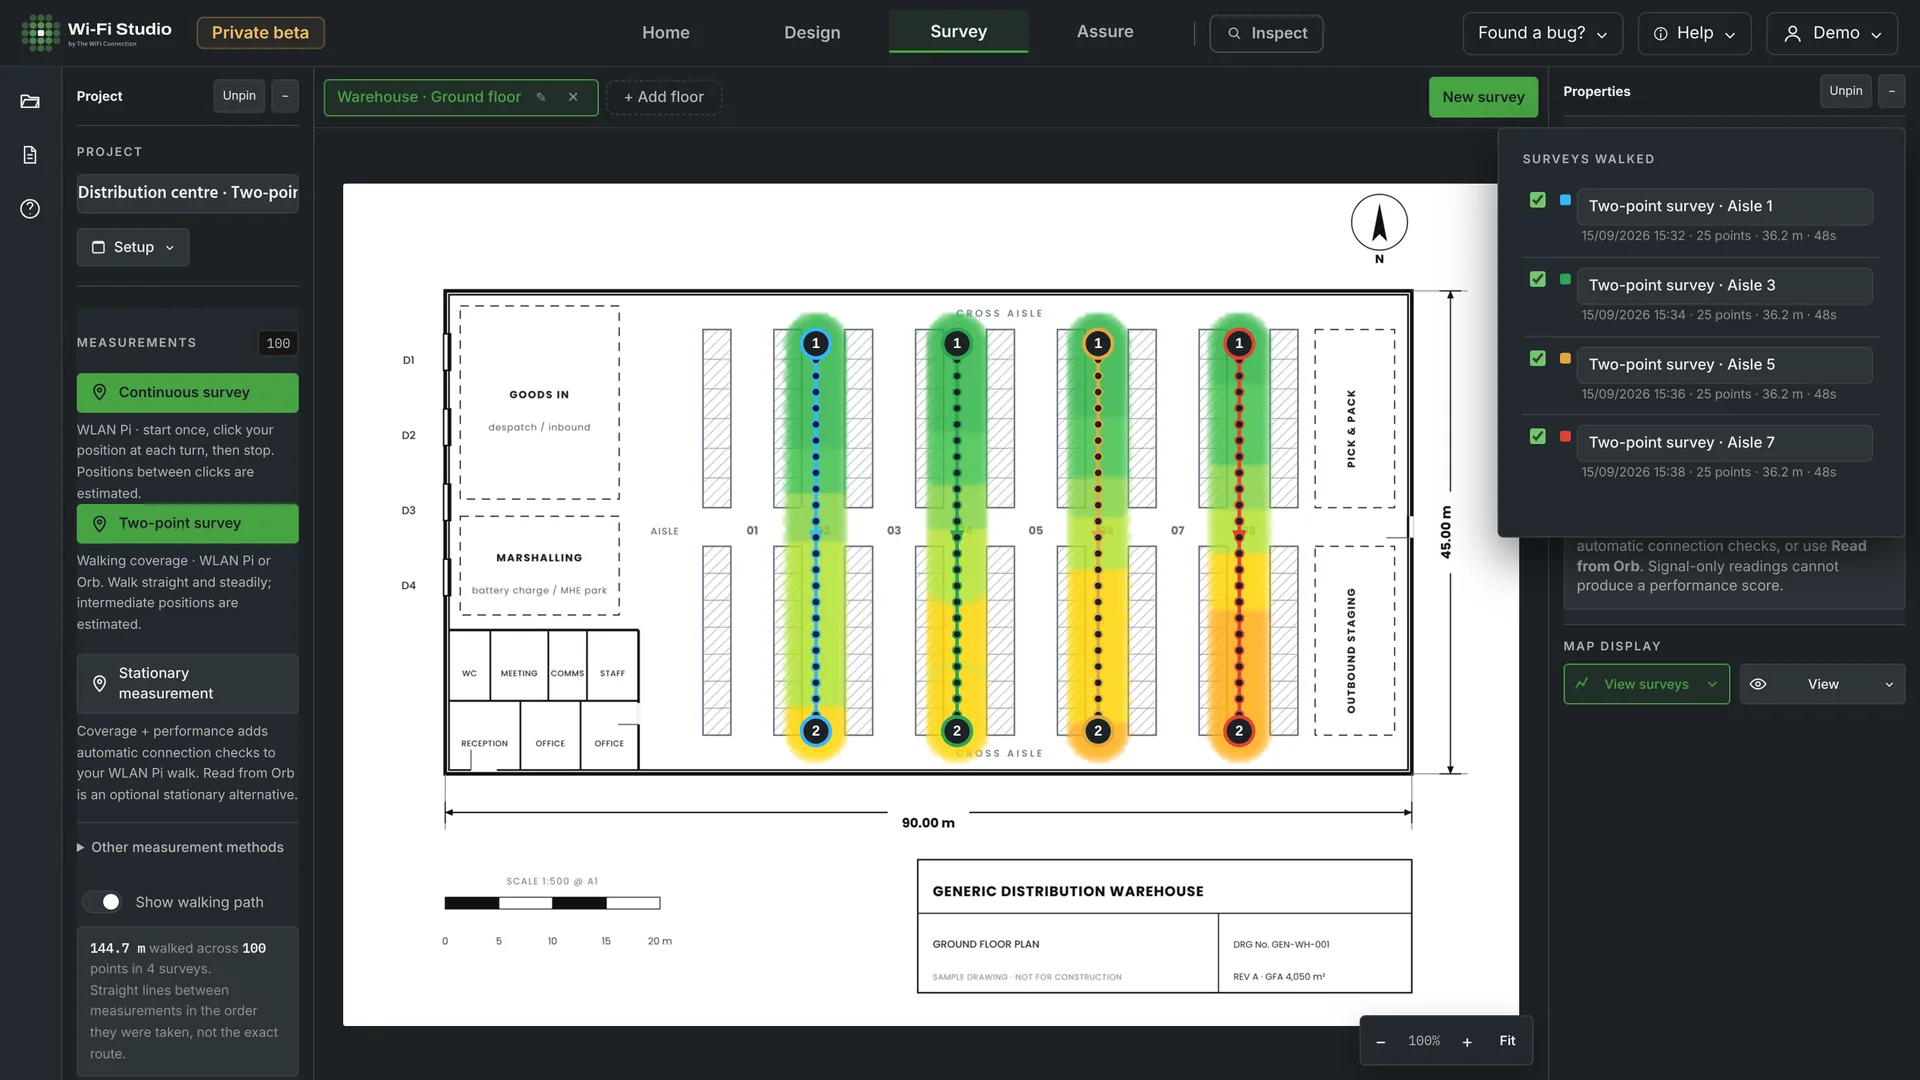Collapse the Properties panel with minus button
The width and height of the screenshot is (1920, 1080).
tap(1891, 91)
